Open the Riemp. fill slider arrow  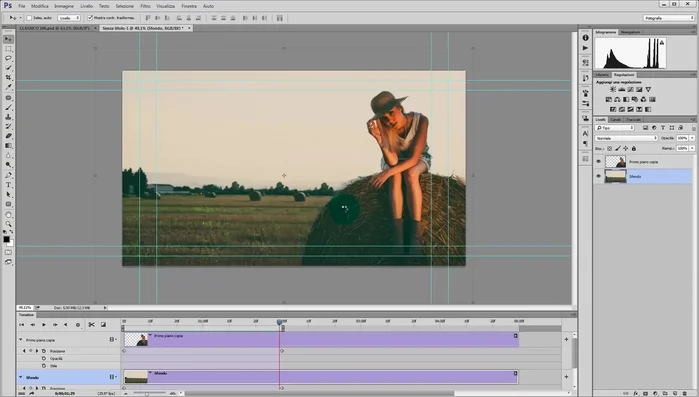pos(692,148)
